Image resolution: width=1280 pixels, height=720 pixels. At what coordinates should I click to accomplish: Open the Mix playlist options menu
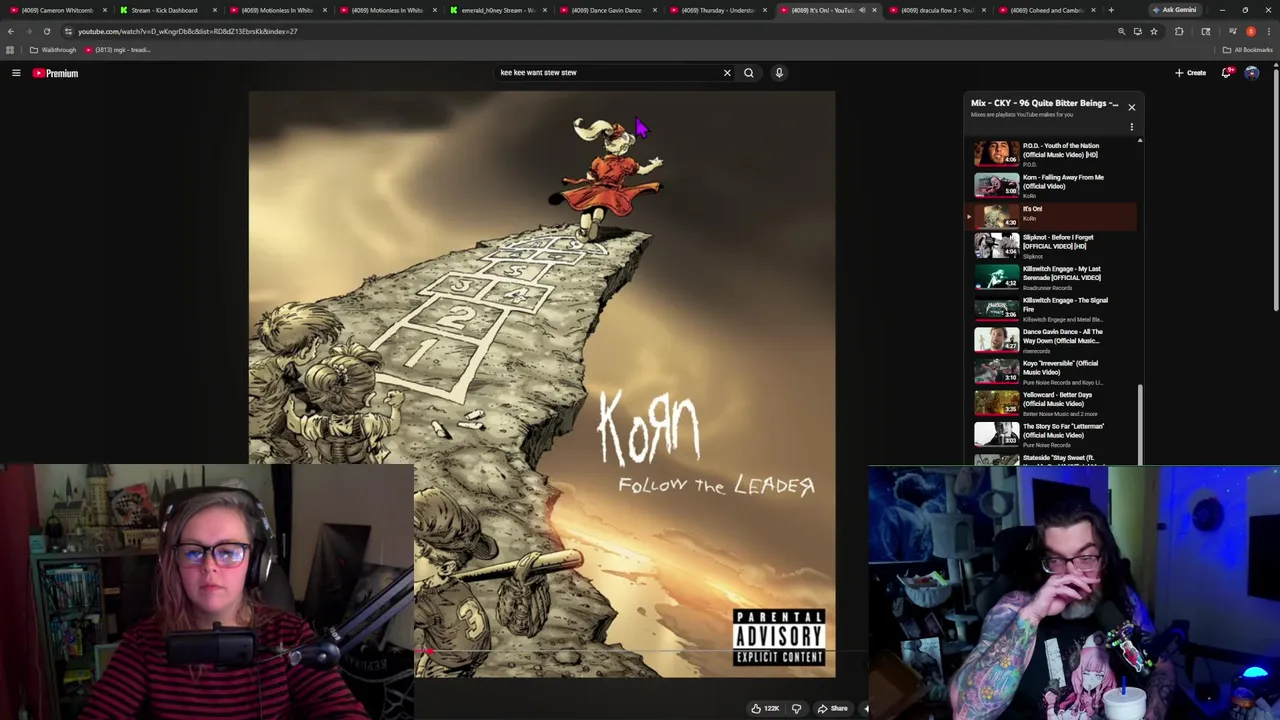tap(1131, 127)
